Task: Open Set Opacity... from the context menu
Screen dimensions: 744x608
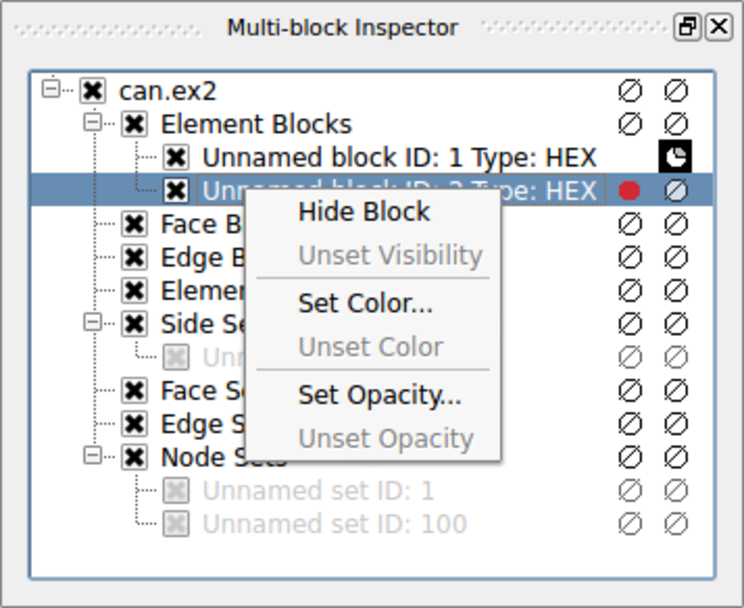Action: tap(379, 395)
